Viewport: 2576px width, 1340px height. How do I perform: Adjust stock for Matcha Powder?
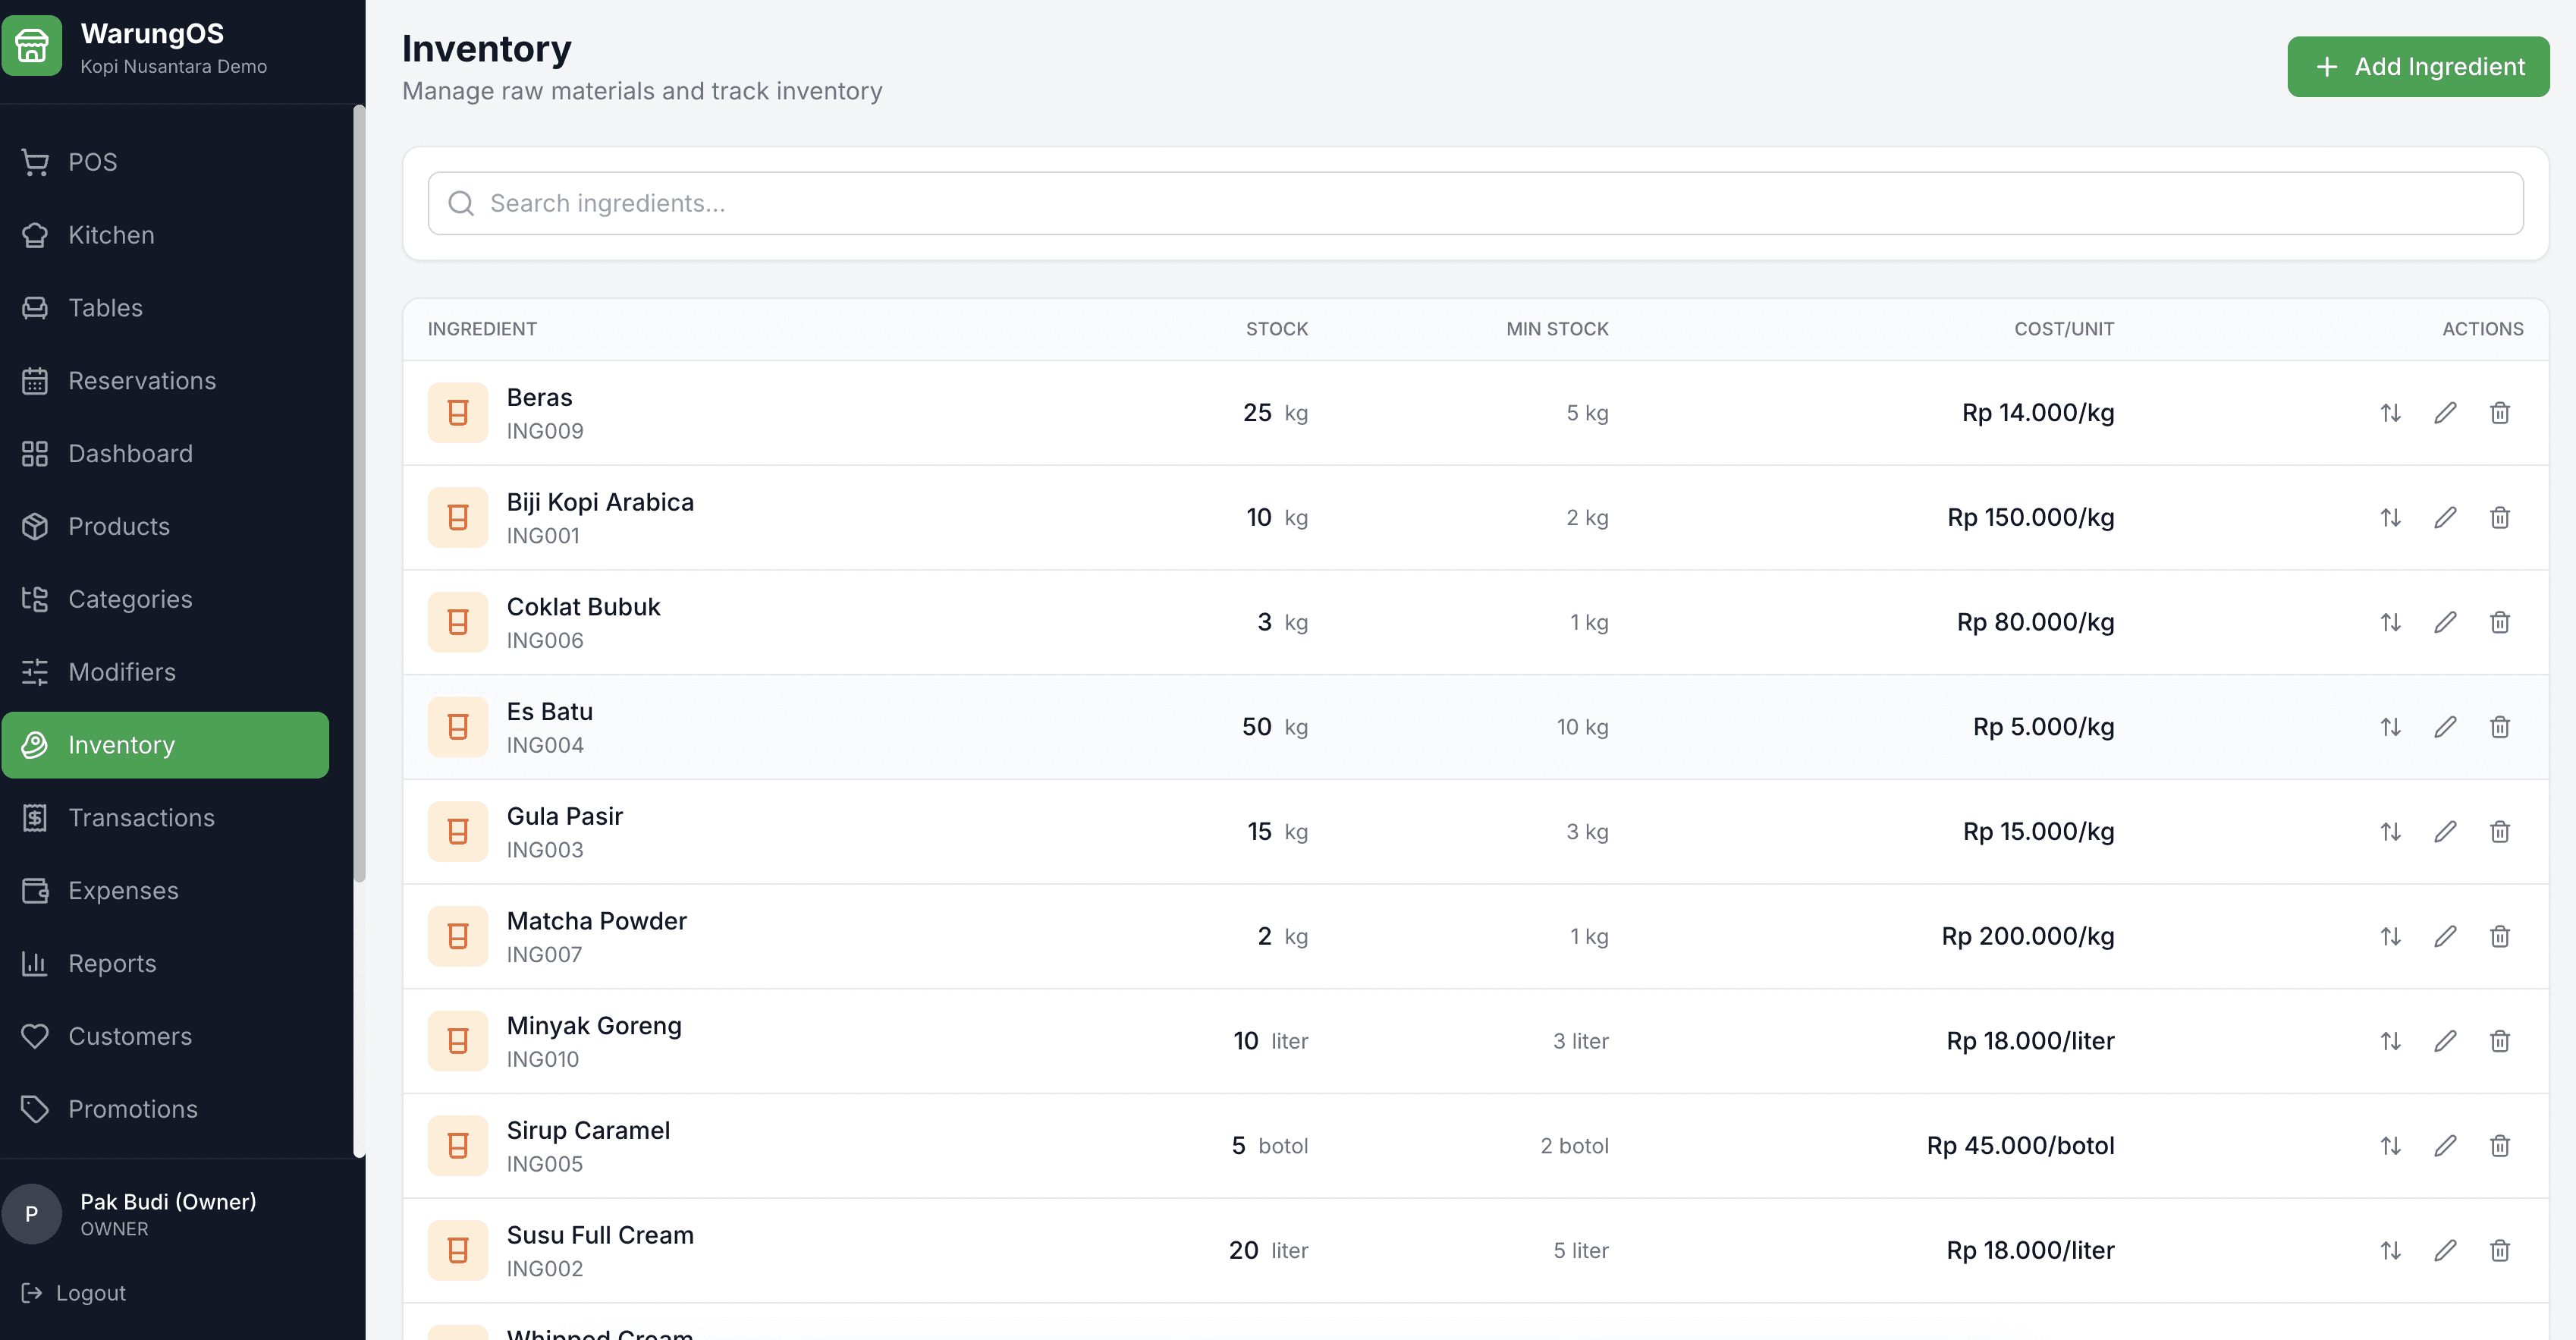coord(2390,937)
